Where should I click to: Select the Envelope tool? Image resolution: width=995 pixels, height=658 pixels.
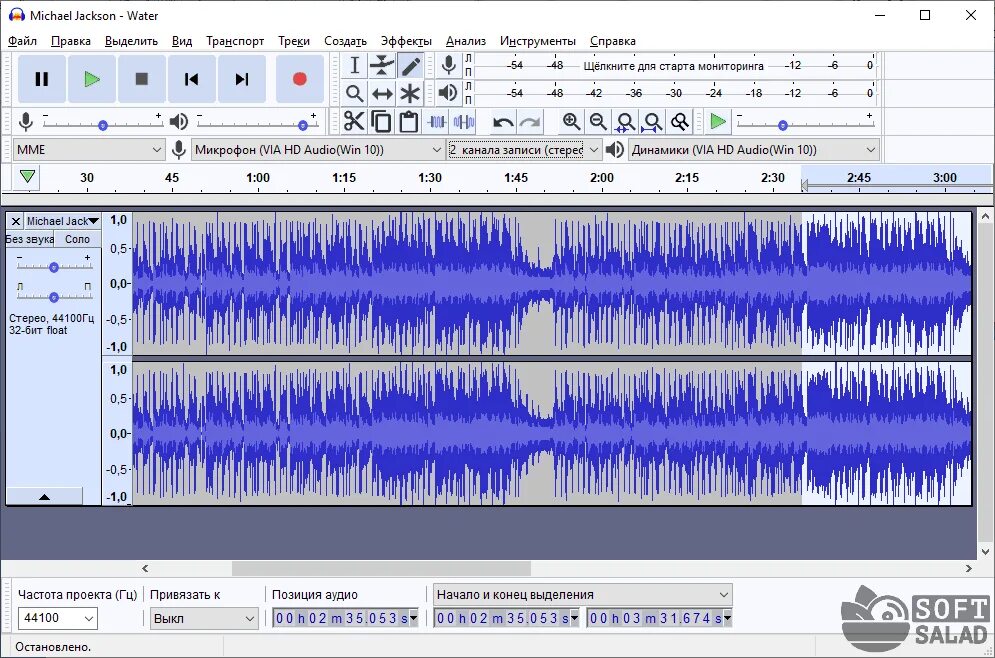382,65
